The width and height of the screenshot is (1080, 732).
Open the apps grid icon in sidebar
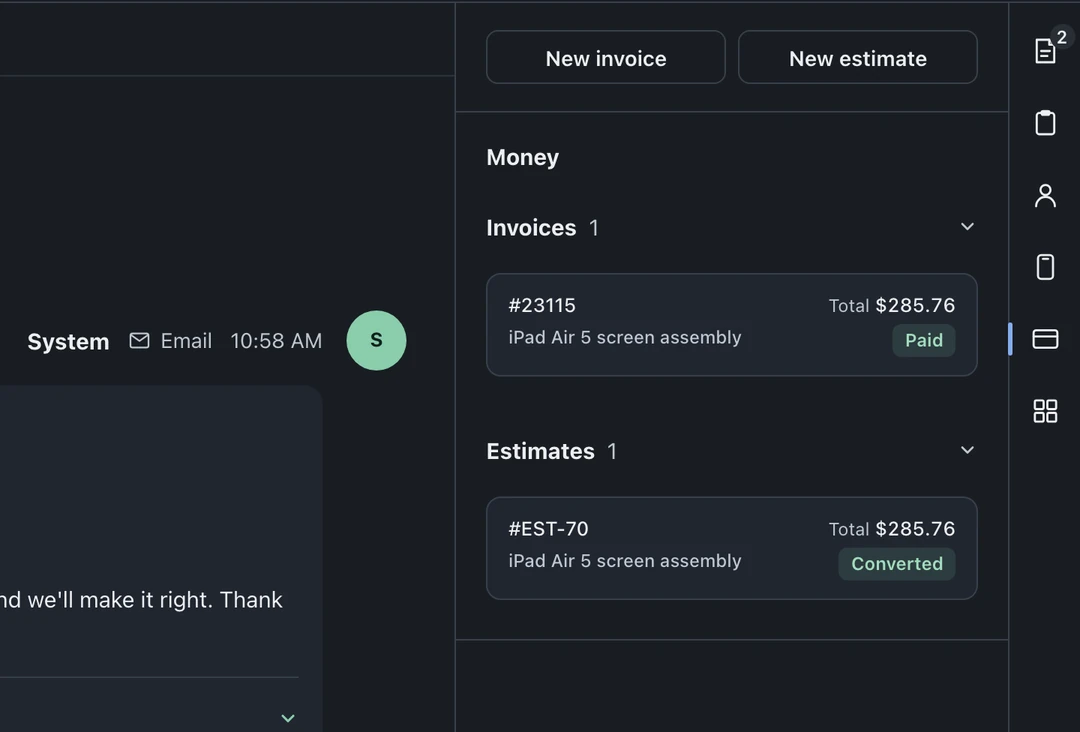tap(1046, 411)
